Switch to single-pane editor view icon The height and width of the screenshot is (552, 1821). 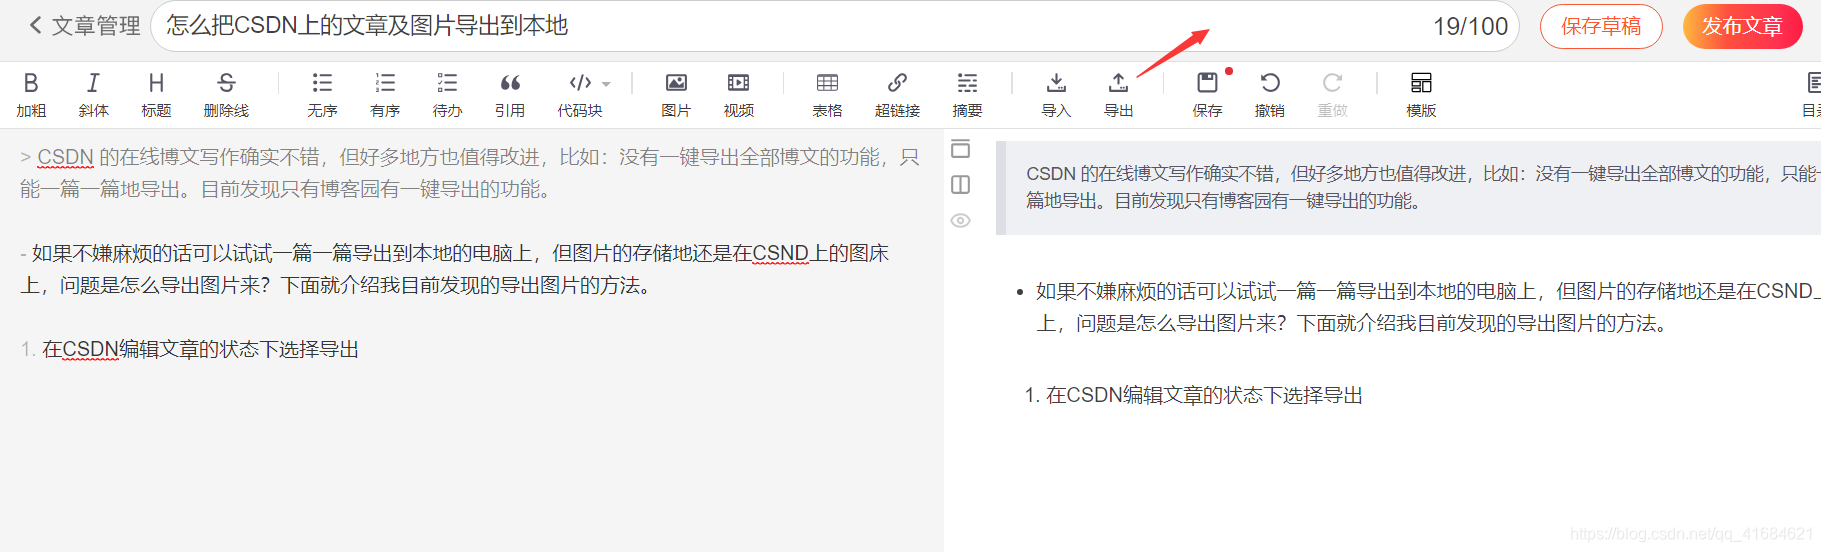pyautogui.click(x=961, y=148)
